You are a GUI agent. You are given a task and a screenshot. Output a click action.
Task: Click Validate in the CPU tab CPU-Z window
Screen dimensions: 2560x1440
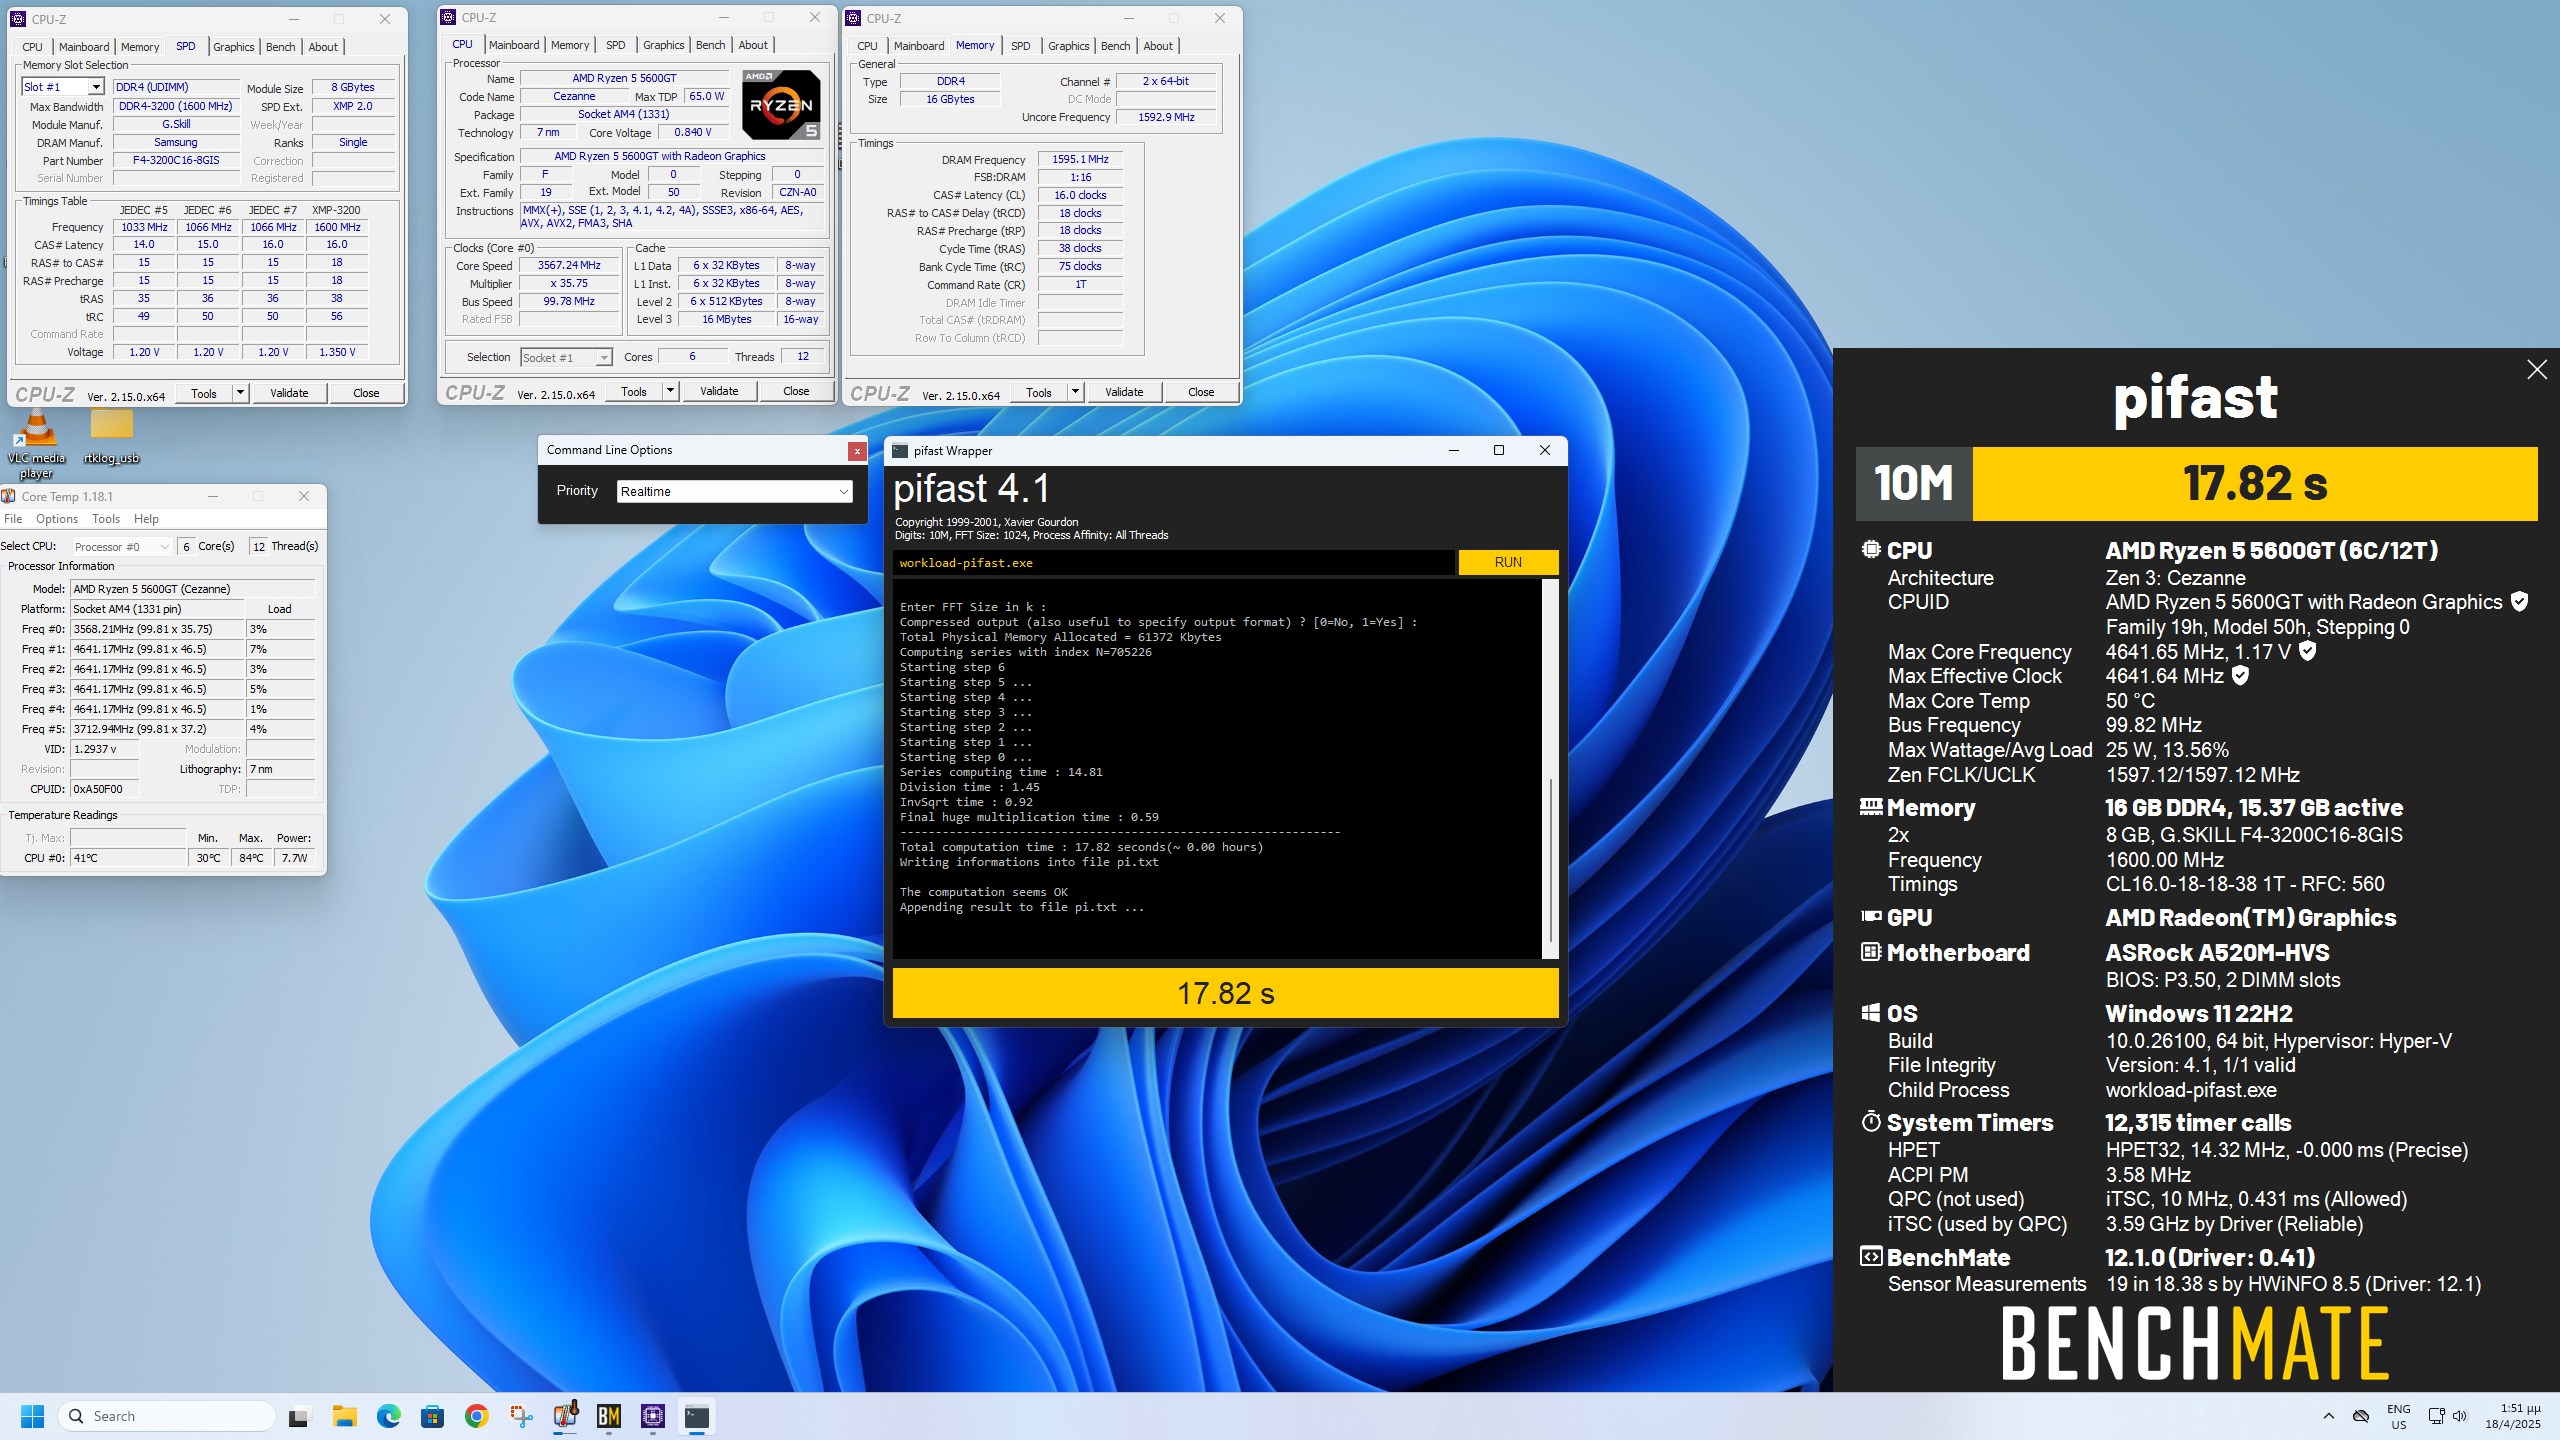719,391
